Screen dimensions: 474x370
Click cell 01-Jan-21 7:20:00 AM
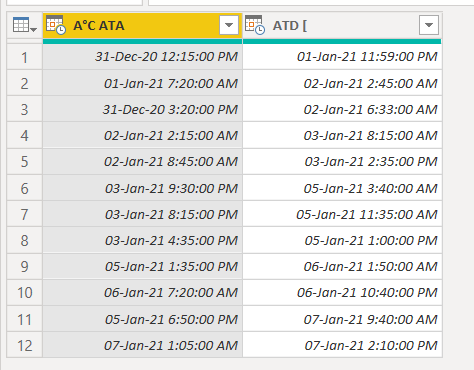point(142,83)
